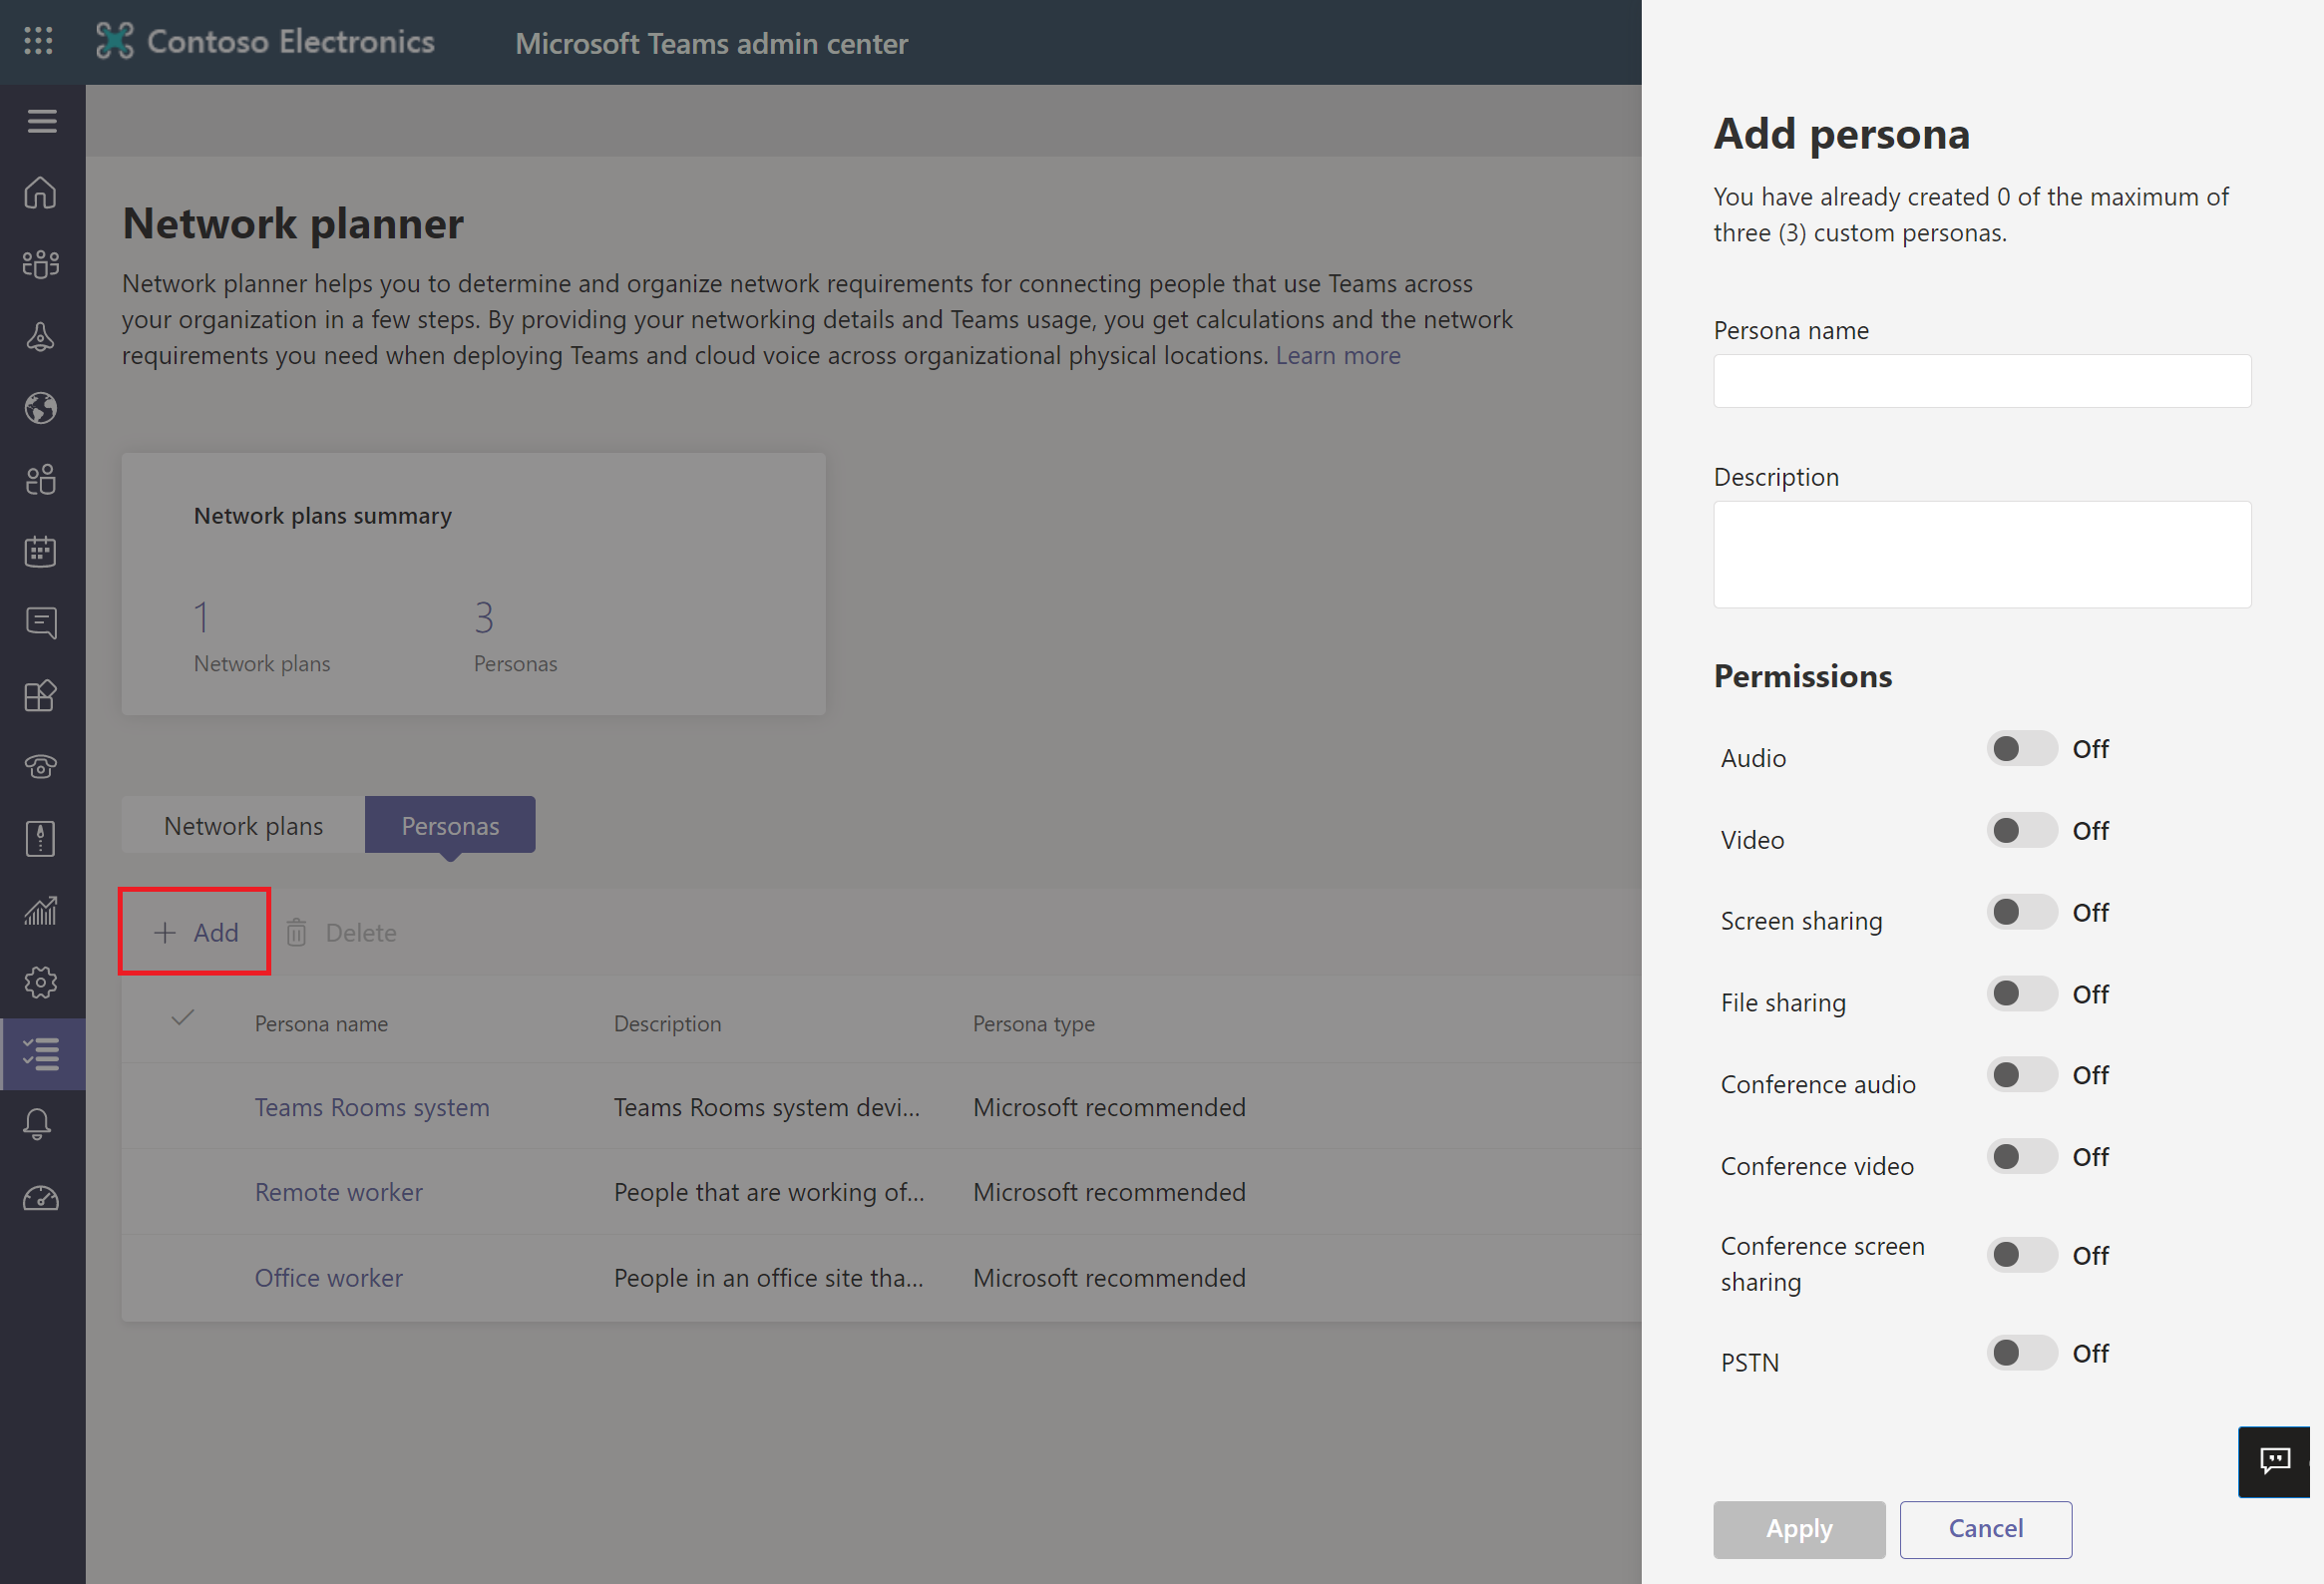2324x1584 pixels.
Task: Click the notifications bell icon
Action: [38, 1124]
